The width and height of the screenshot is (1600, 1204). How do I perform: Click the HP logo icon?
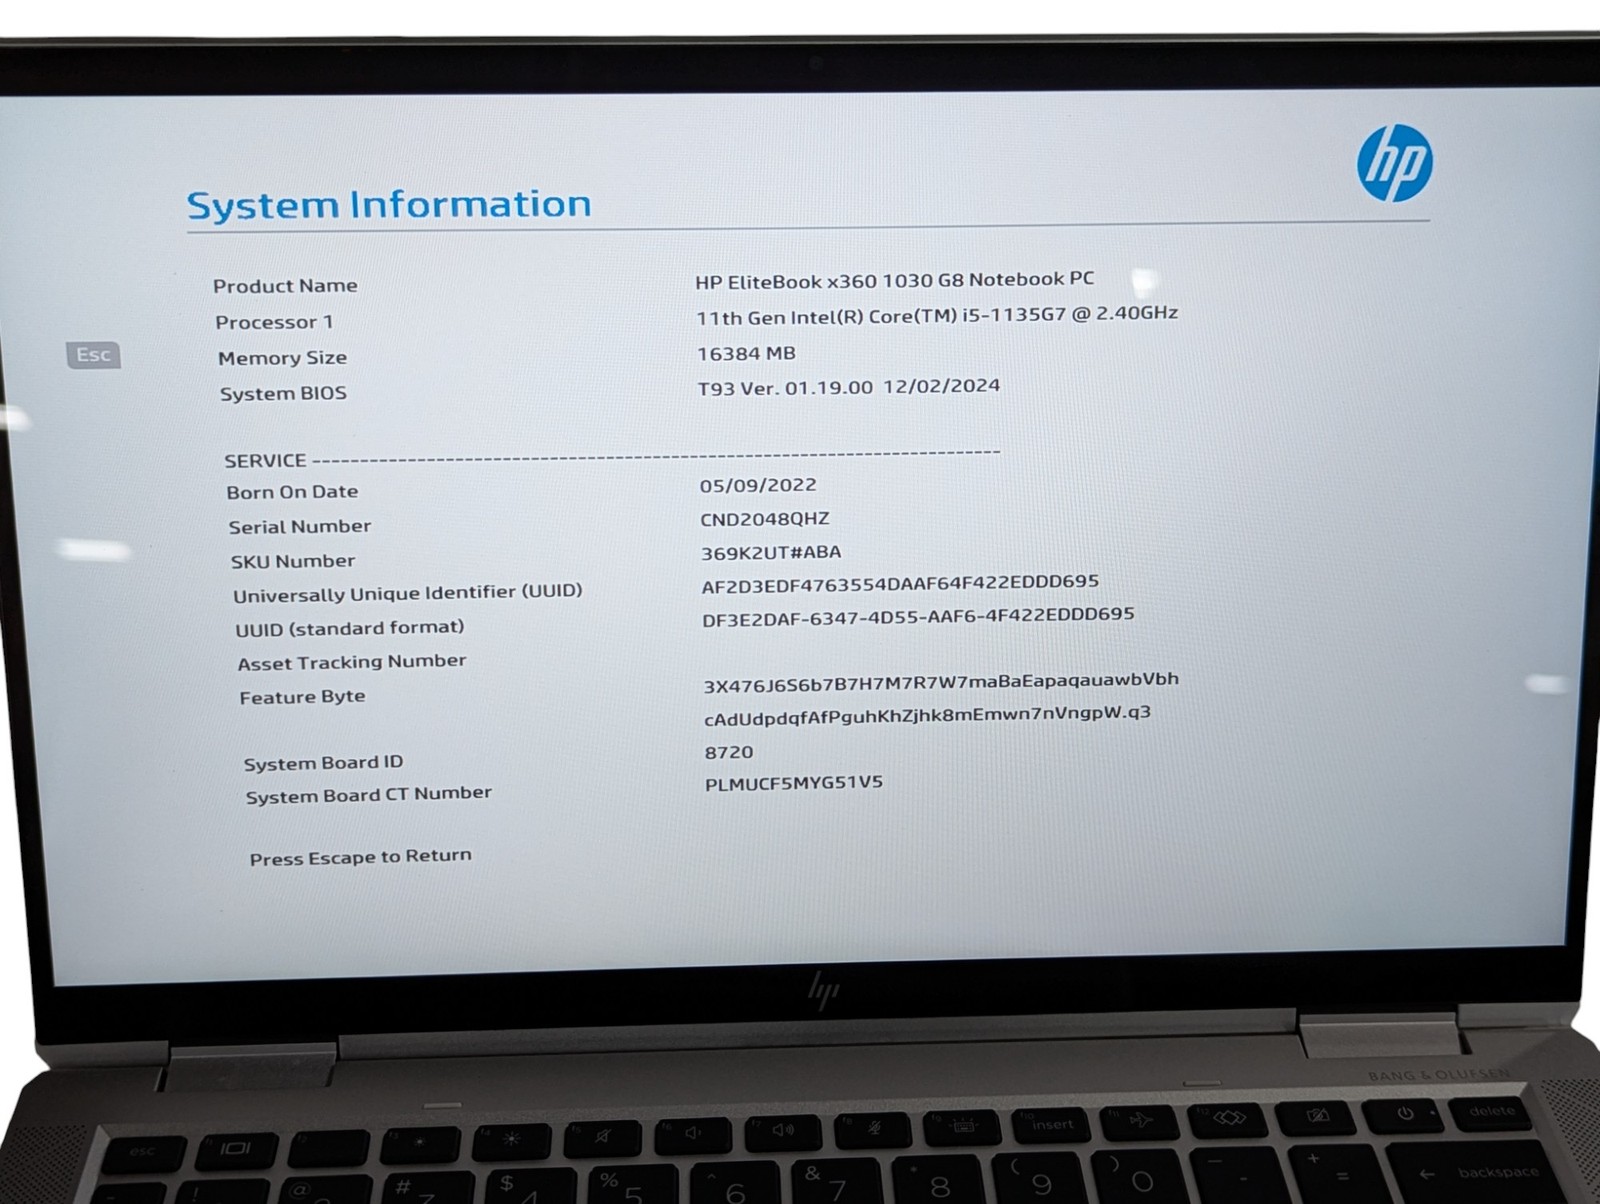[x=1394, y=163]
